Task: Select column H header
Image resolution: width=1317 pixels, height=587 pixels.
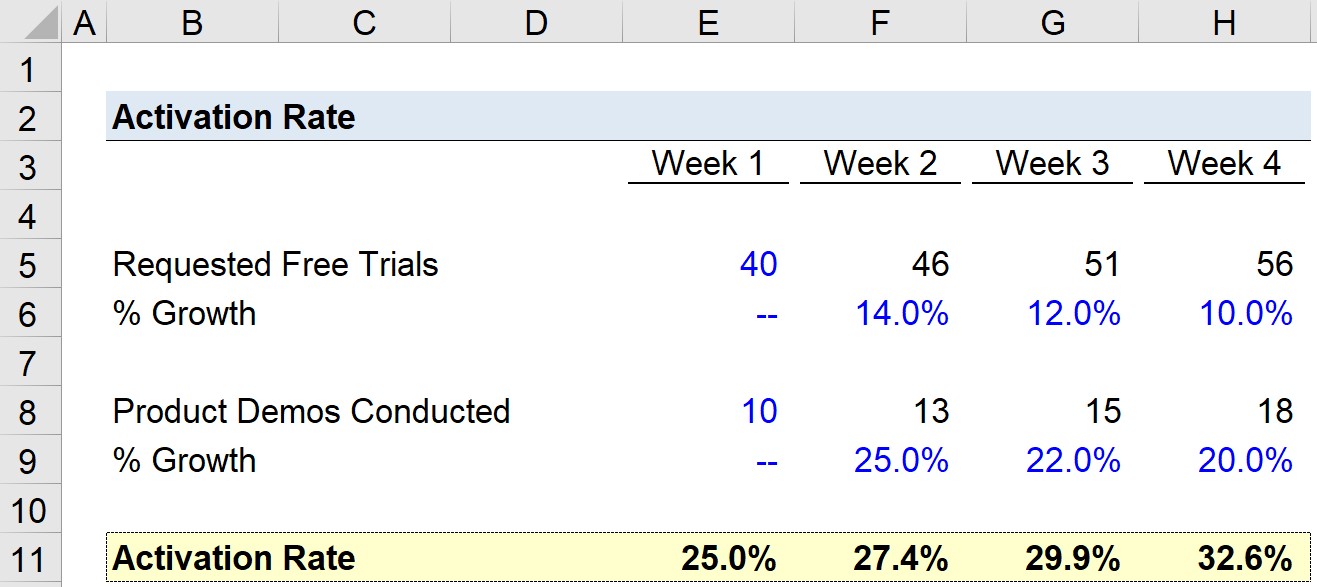Action: pyautogui.click(x=1224, y=22)
